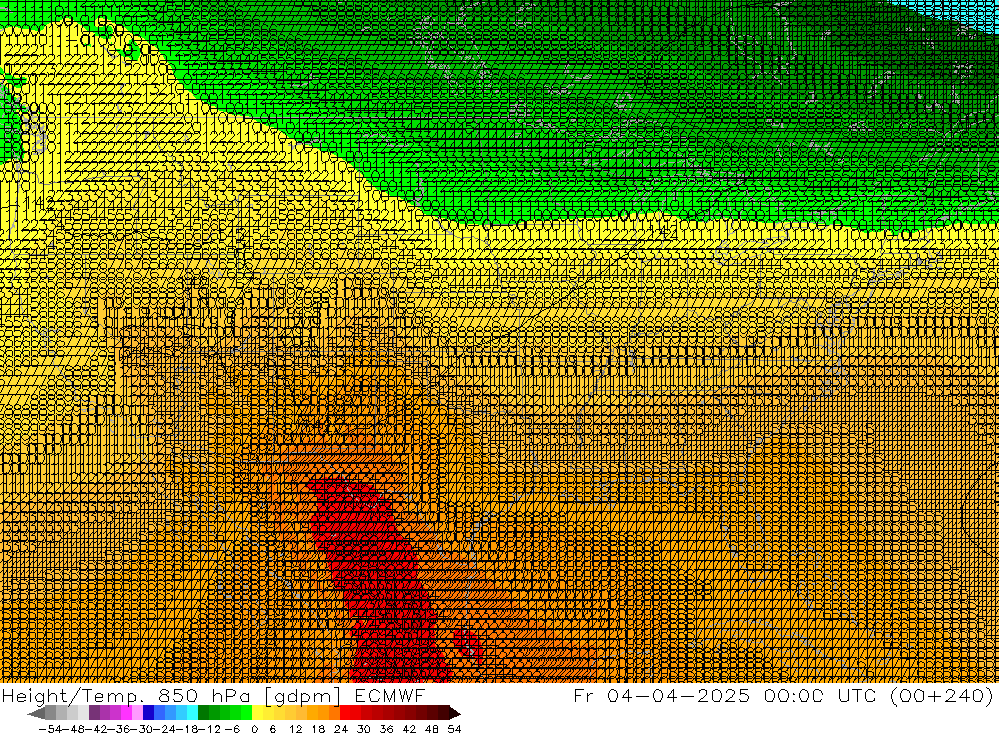Click the dark right arrow of the color scale

pyautogui.click(x=455, y=713)
